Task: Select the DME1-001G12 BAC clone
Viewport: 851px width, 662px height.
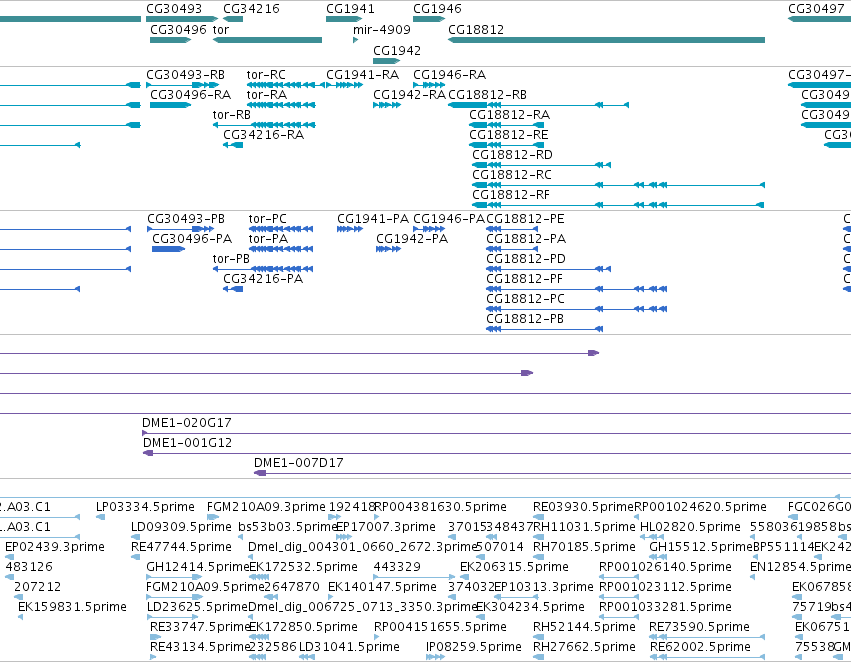Action: 497,454
